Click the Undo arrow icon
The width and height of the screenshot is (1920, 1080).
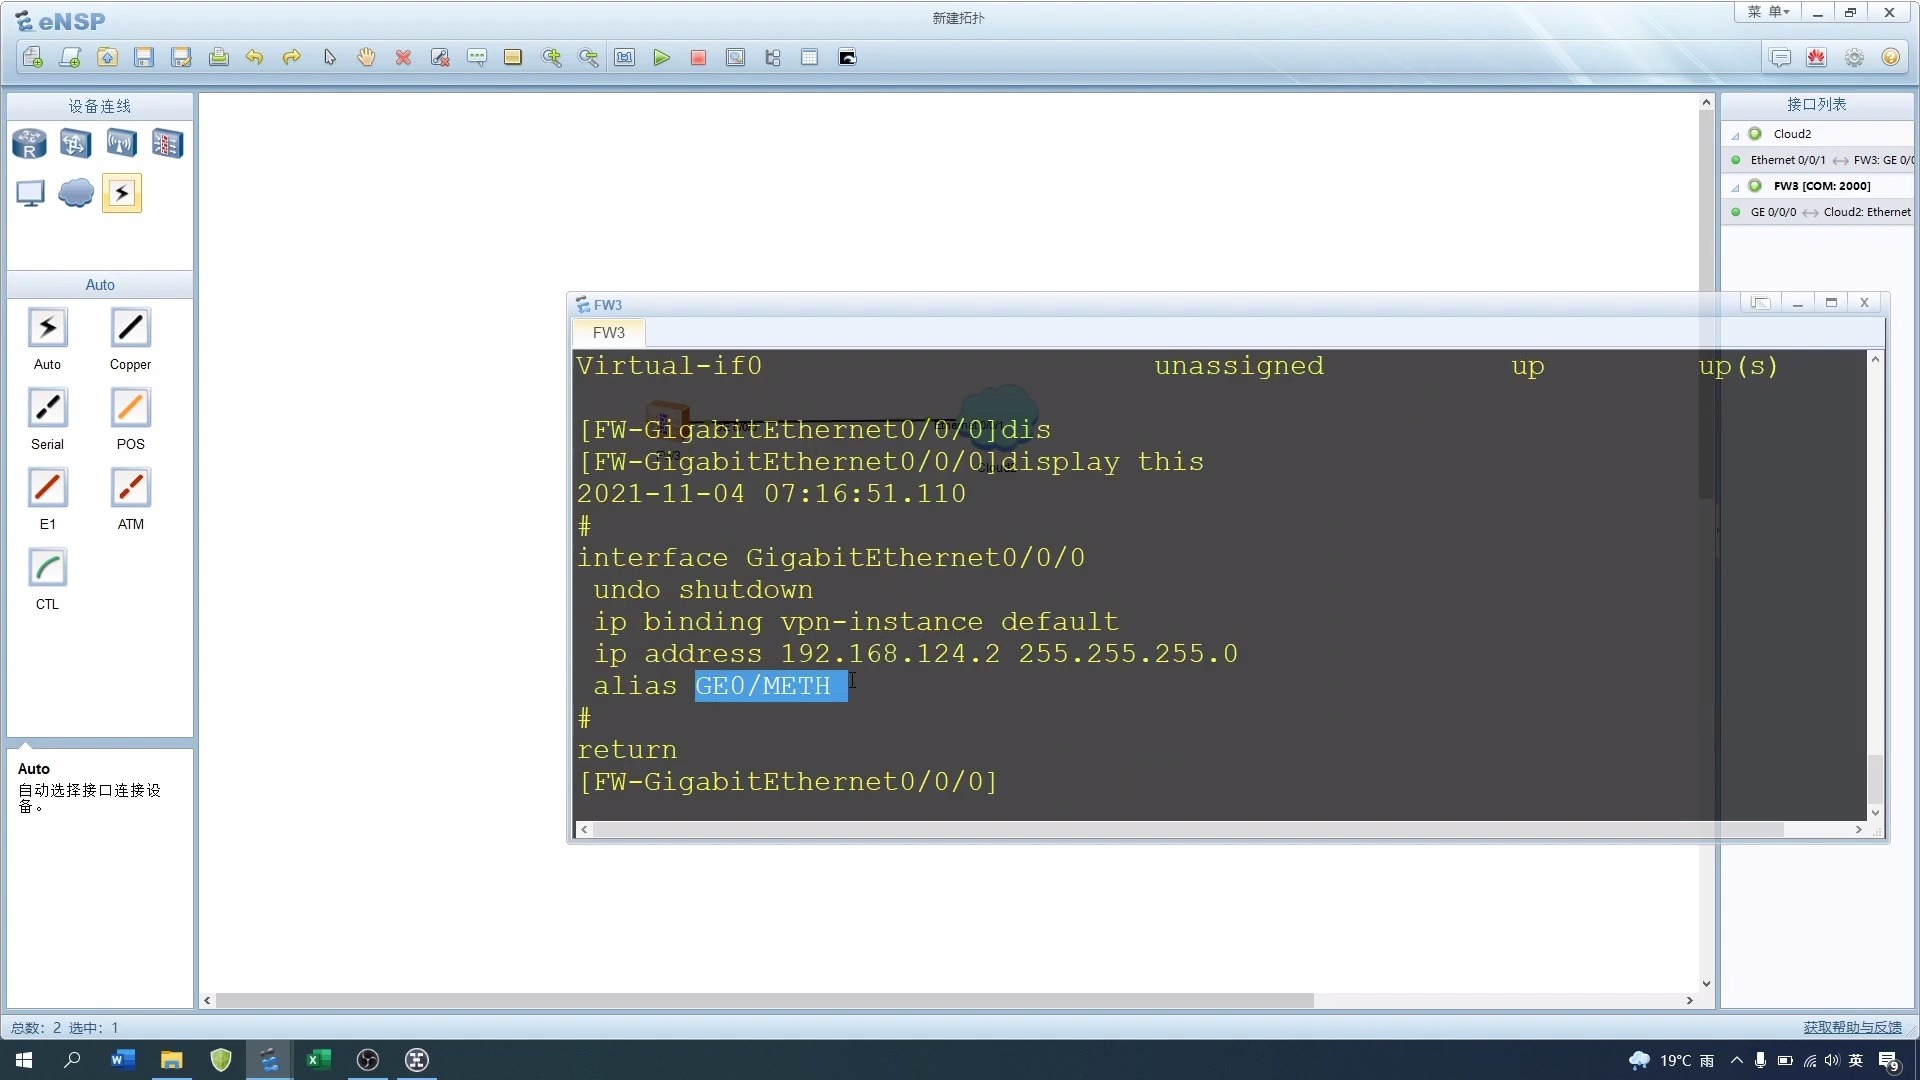255,58
